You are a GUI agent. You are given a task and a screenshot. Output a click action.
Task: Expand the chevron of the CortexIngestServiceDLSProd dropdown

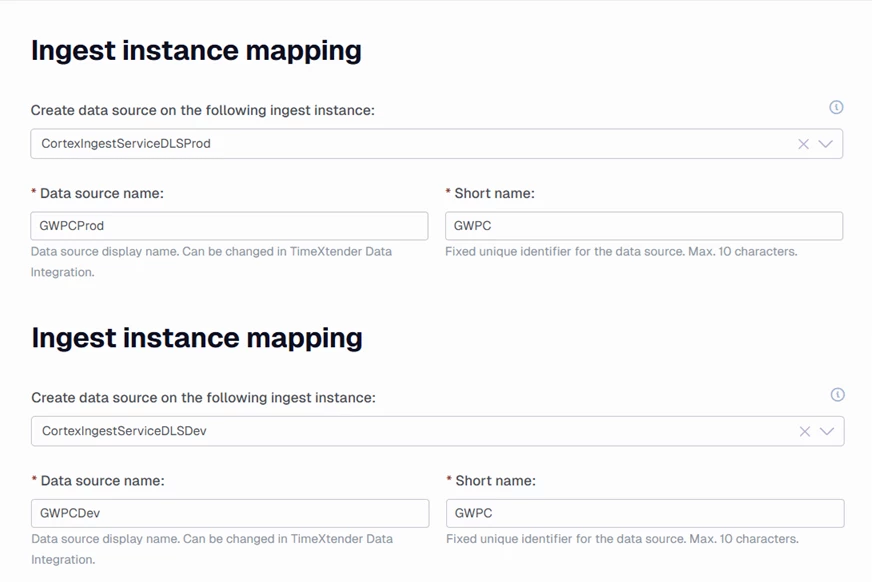826,144
